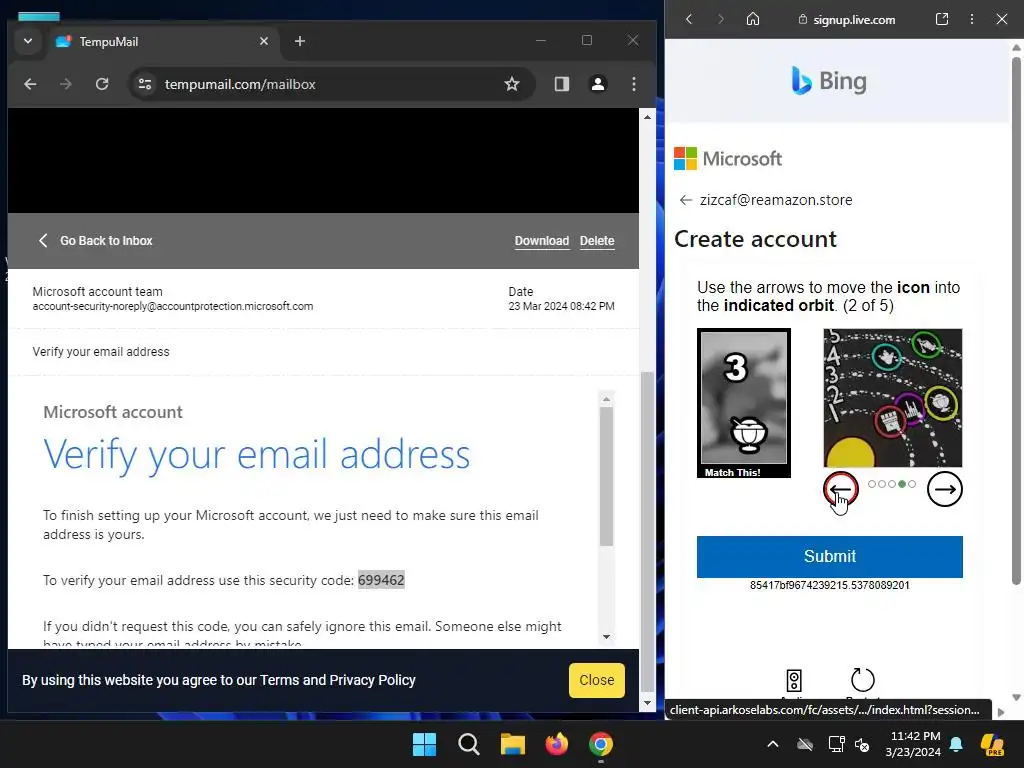Open Chrome profile avatar icon
The height and width of the screenshot is (768, 1024).
[x=598, y=84]
